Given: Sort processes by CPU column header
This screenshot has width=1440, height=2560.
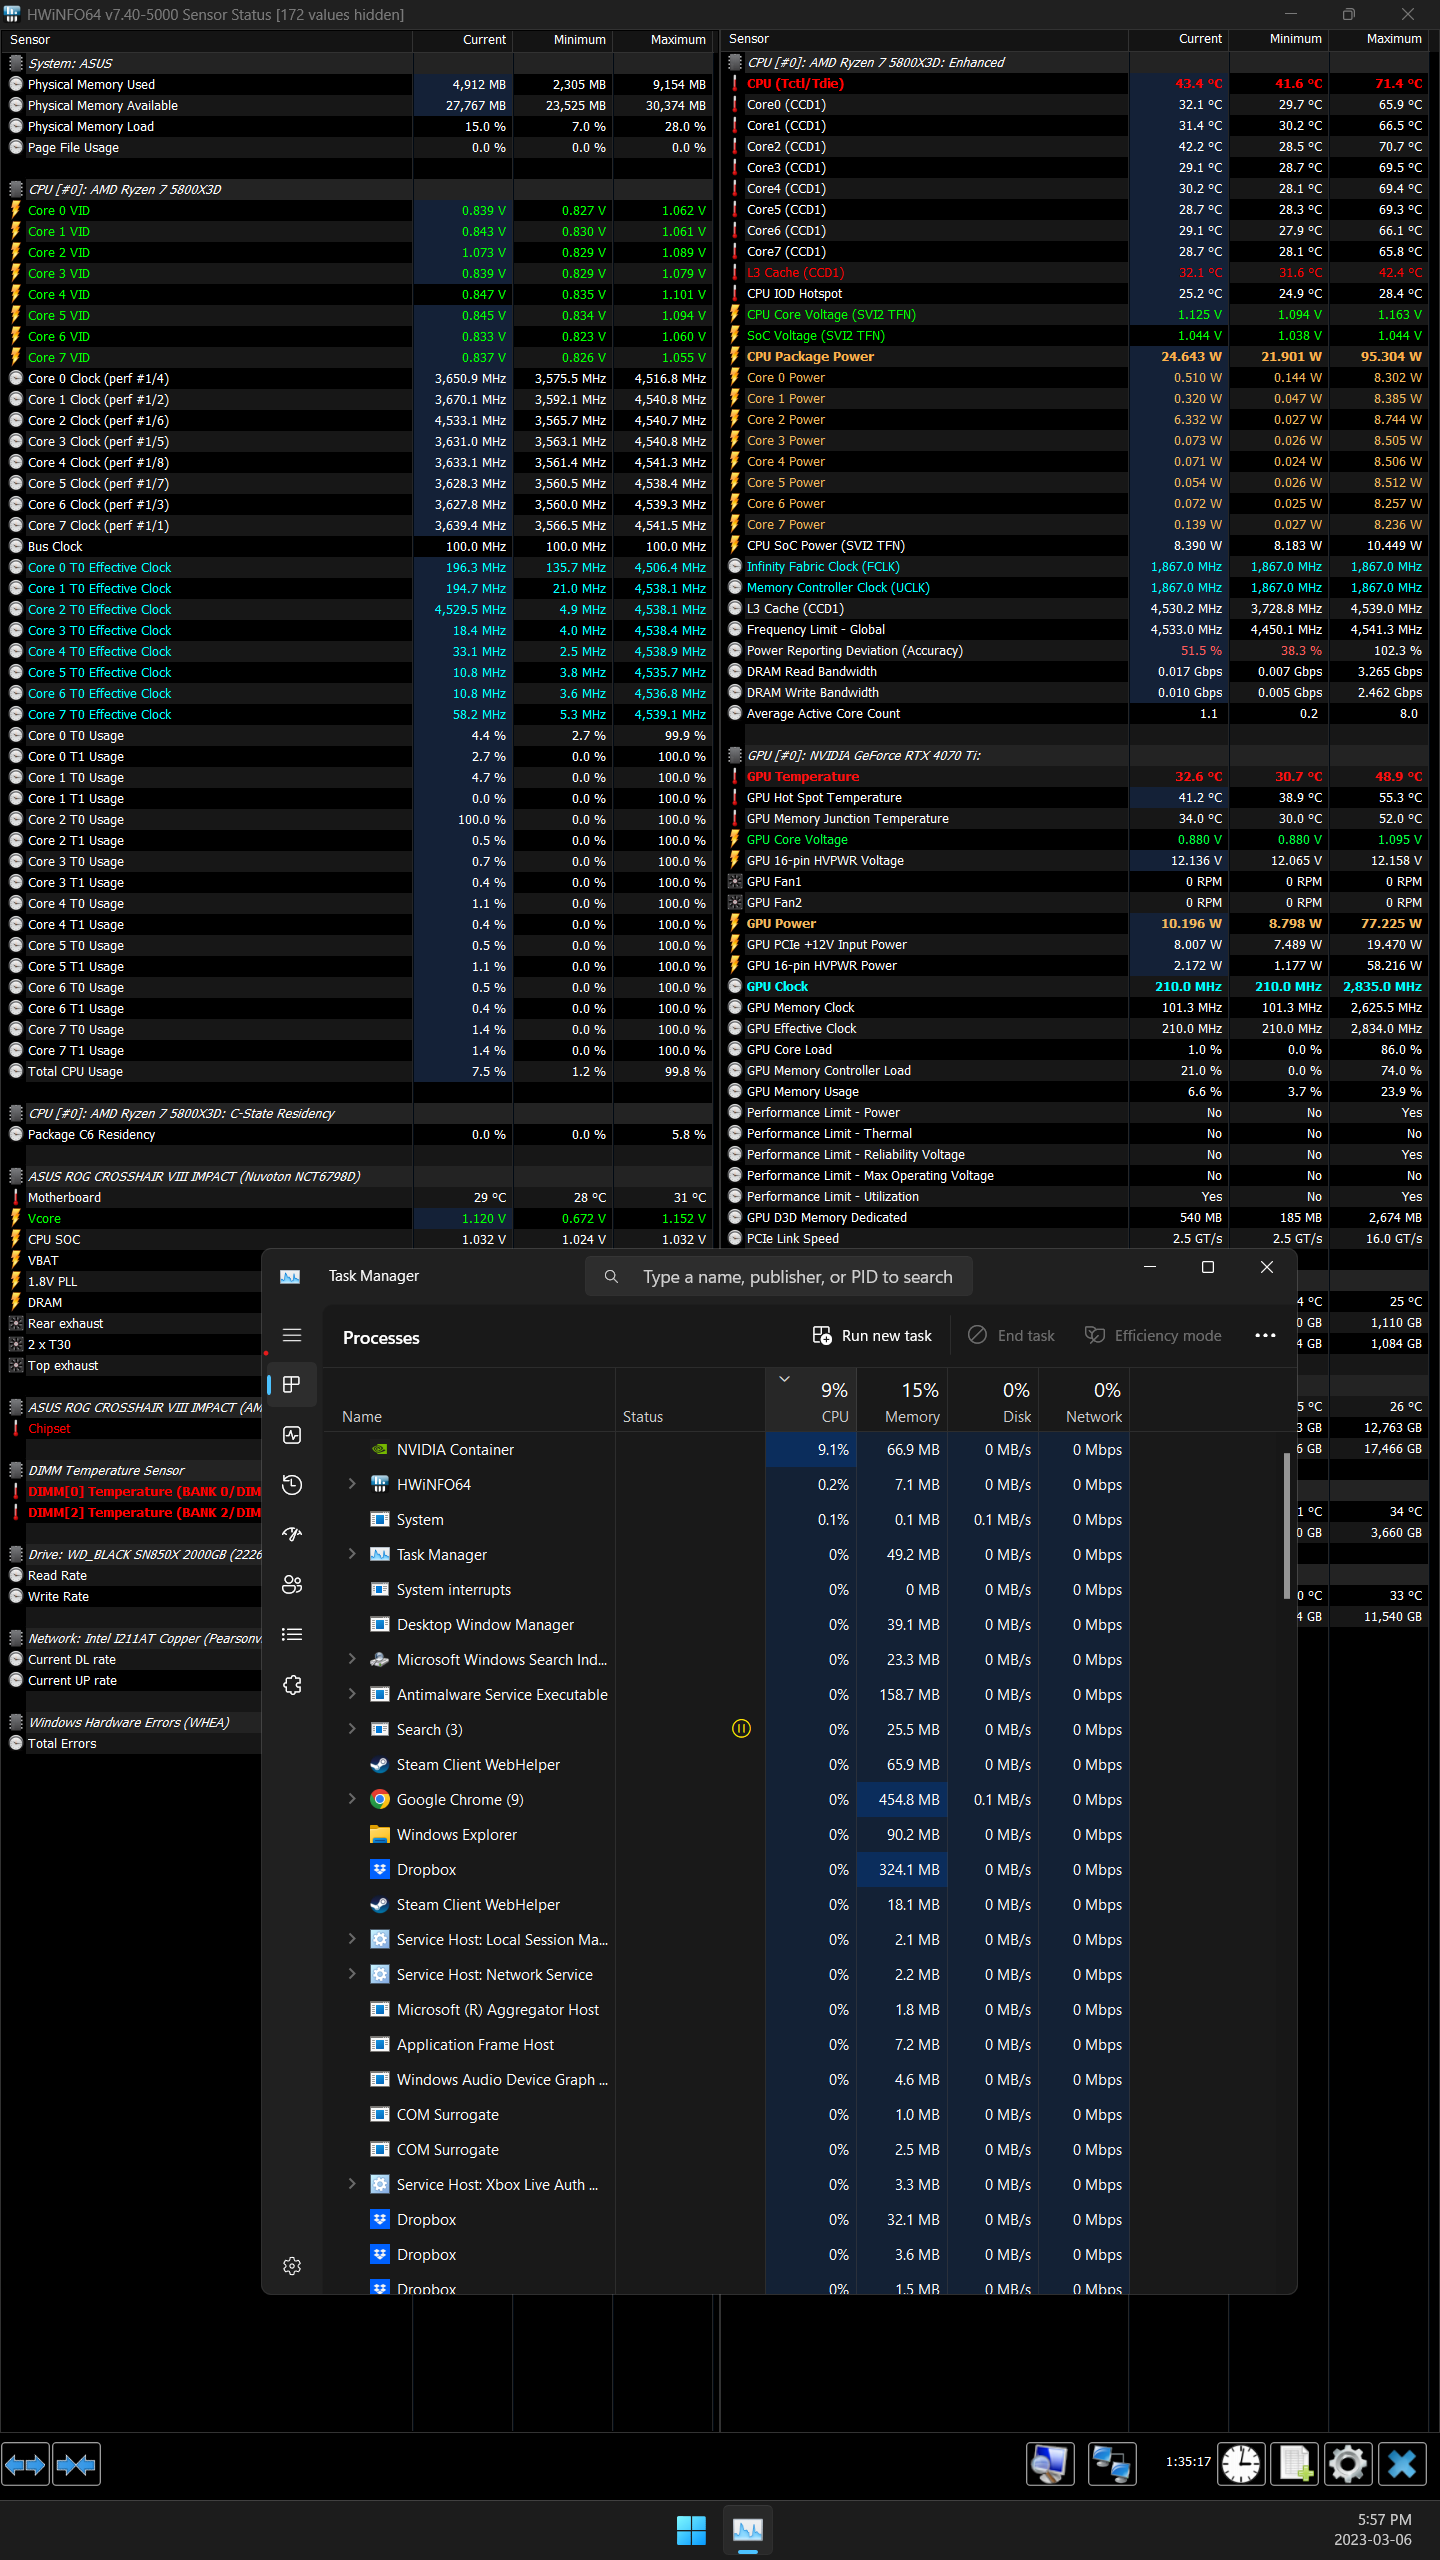Looking at the screenshot, I should click(811, 1400).
